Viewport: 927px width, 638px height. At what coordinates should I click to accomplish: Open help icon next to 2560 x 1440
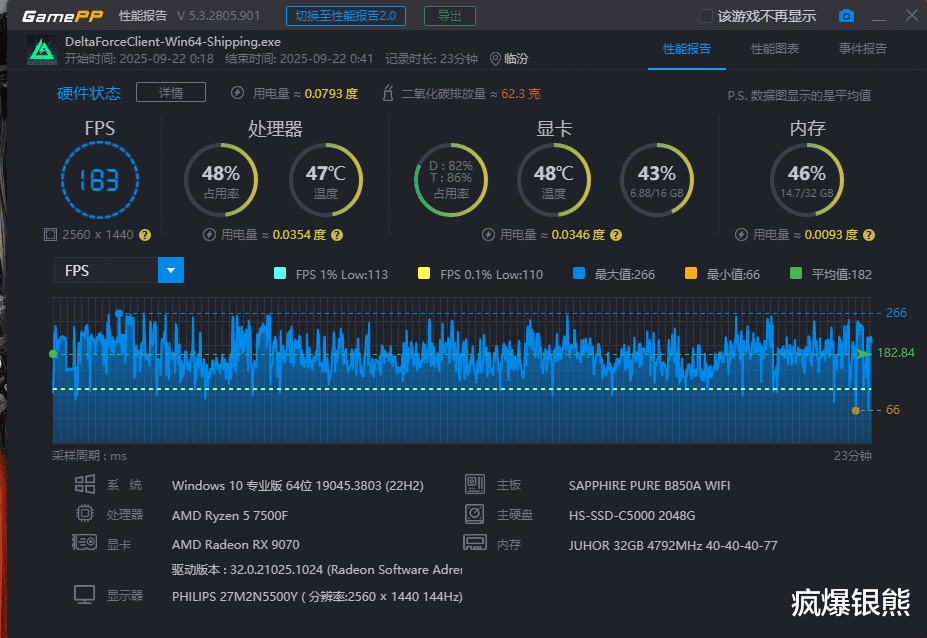(x=145, y=235)
